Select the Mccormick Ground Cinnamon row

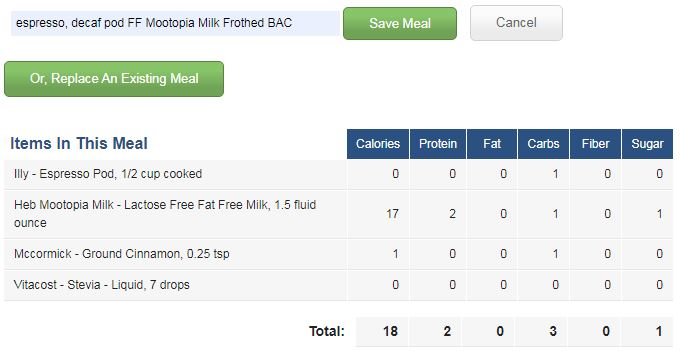(339, 254)
